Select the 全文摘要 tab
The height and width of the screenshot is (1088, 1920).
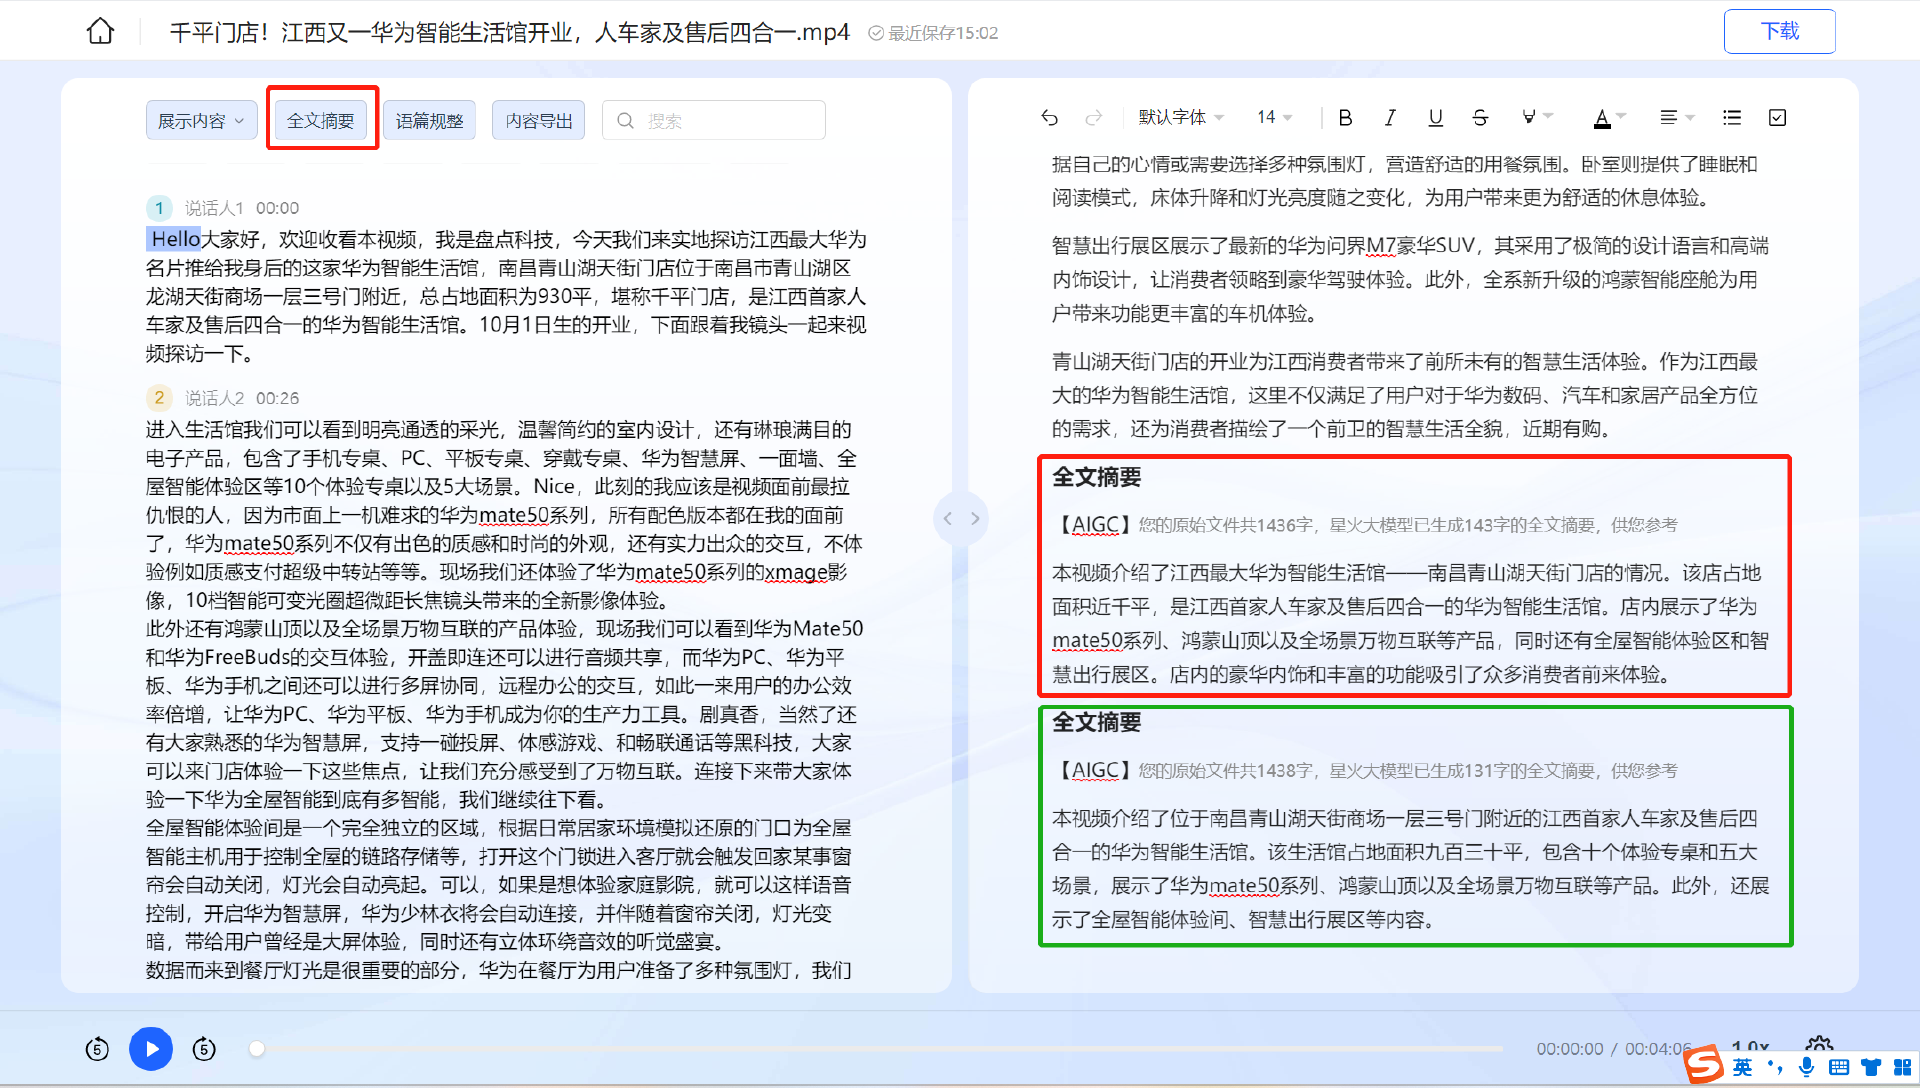pyautogui.click(x=321, y=121)
